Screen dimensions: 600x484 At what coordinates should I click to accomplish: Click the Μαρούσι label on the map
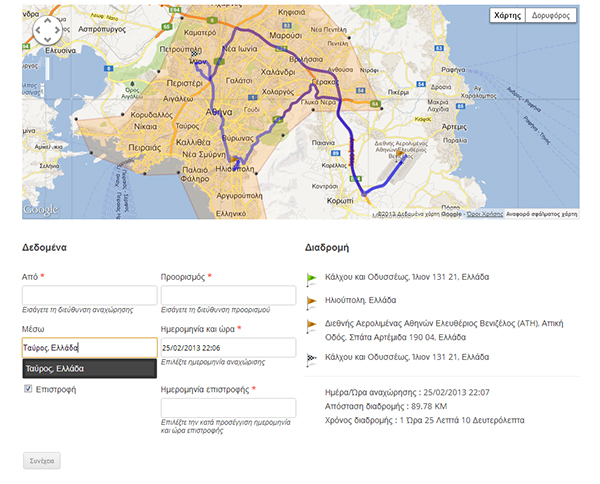285,36
